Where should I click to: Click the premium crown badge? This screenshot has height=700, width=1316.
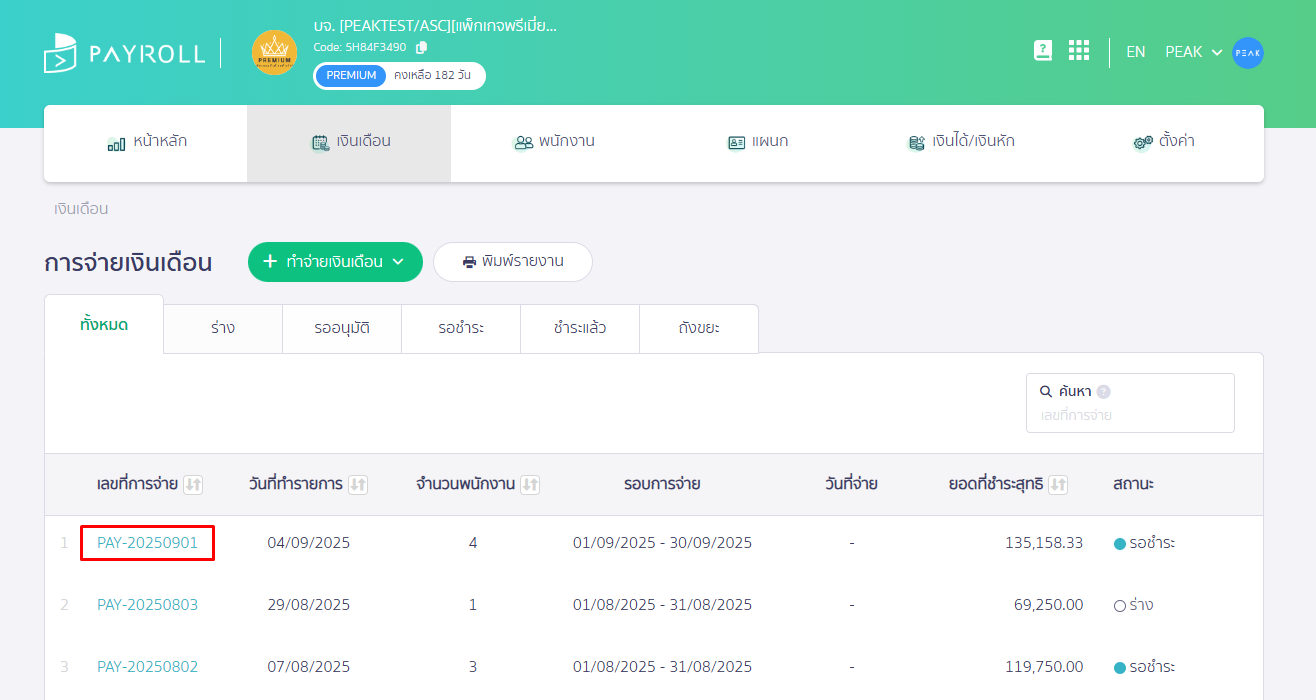[x=274, y=53]
